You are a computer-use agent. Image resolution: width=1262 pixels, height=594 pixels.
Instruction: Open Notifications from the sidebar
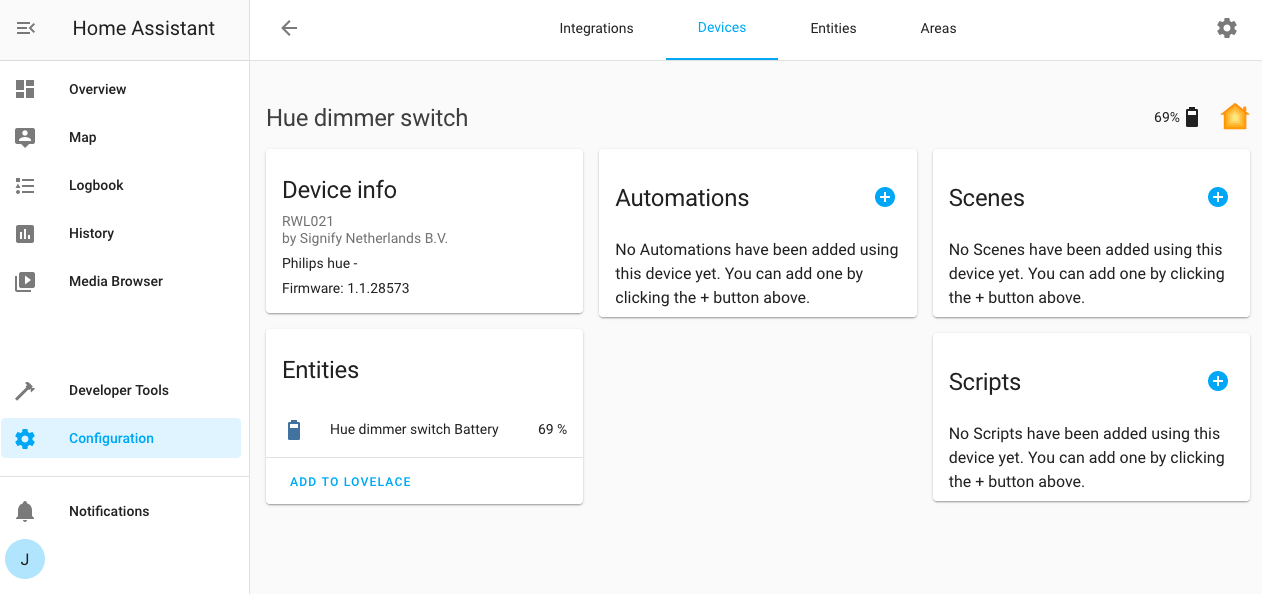pyautogui.click(x=108, y=511)
